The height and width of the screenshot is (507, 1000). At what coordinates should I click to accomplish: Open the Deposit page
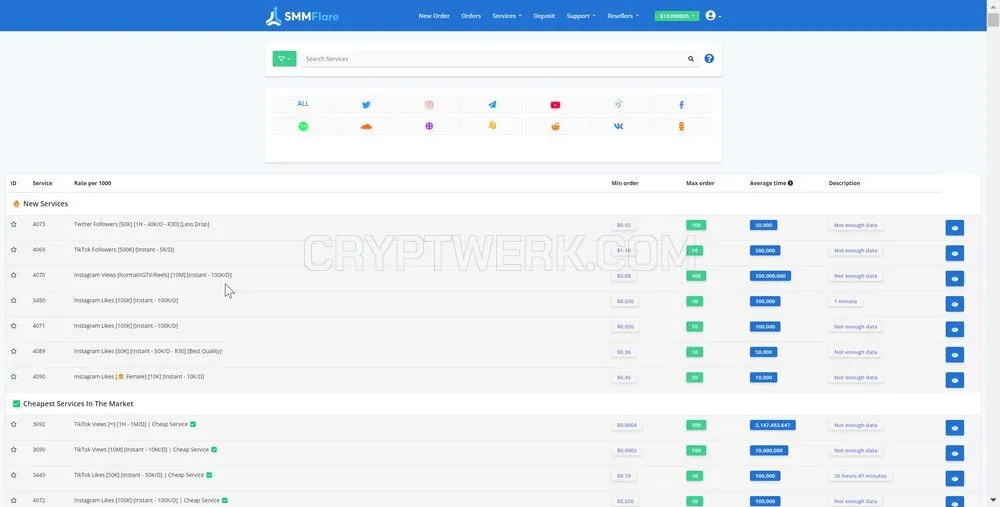click(x=544, y=16)
